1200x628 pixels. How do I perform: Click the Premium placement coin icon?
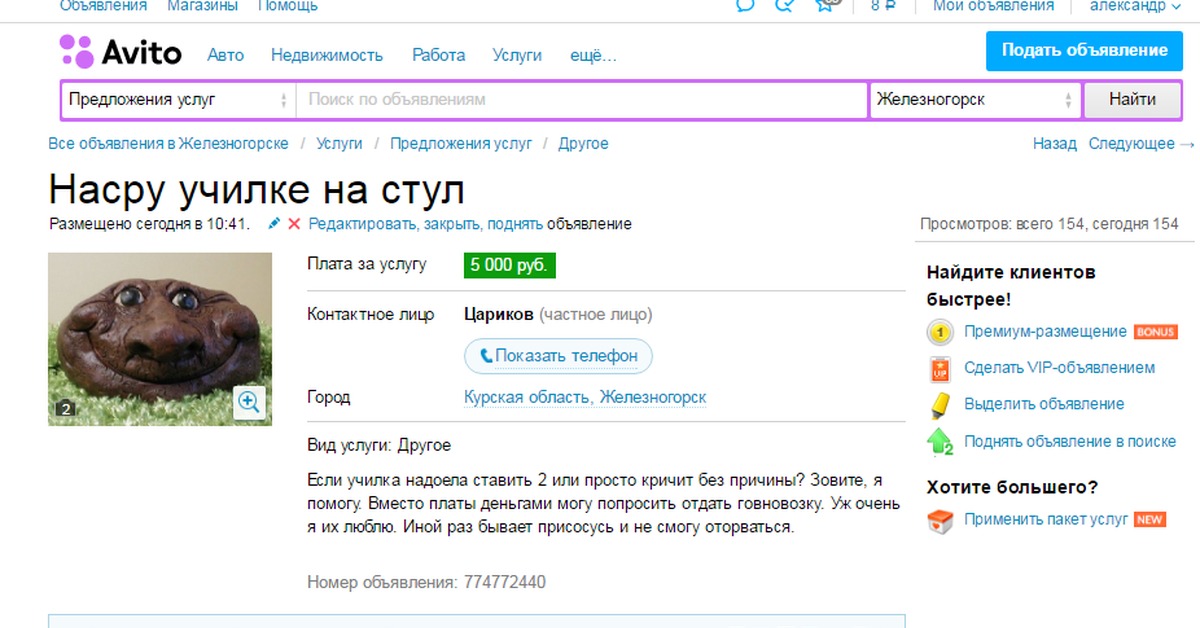point(939,332)
